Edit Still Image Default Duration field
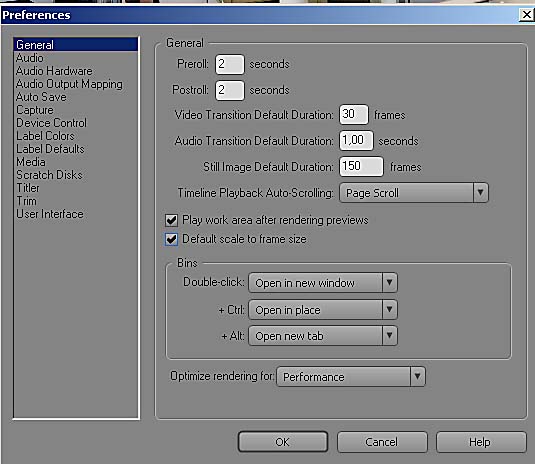 point(361,166)
